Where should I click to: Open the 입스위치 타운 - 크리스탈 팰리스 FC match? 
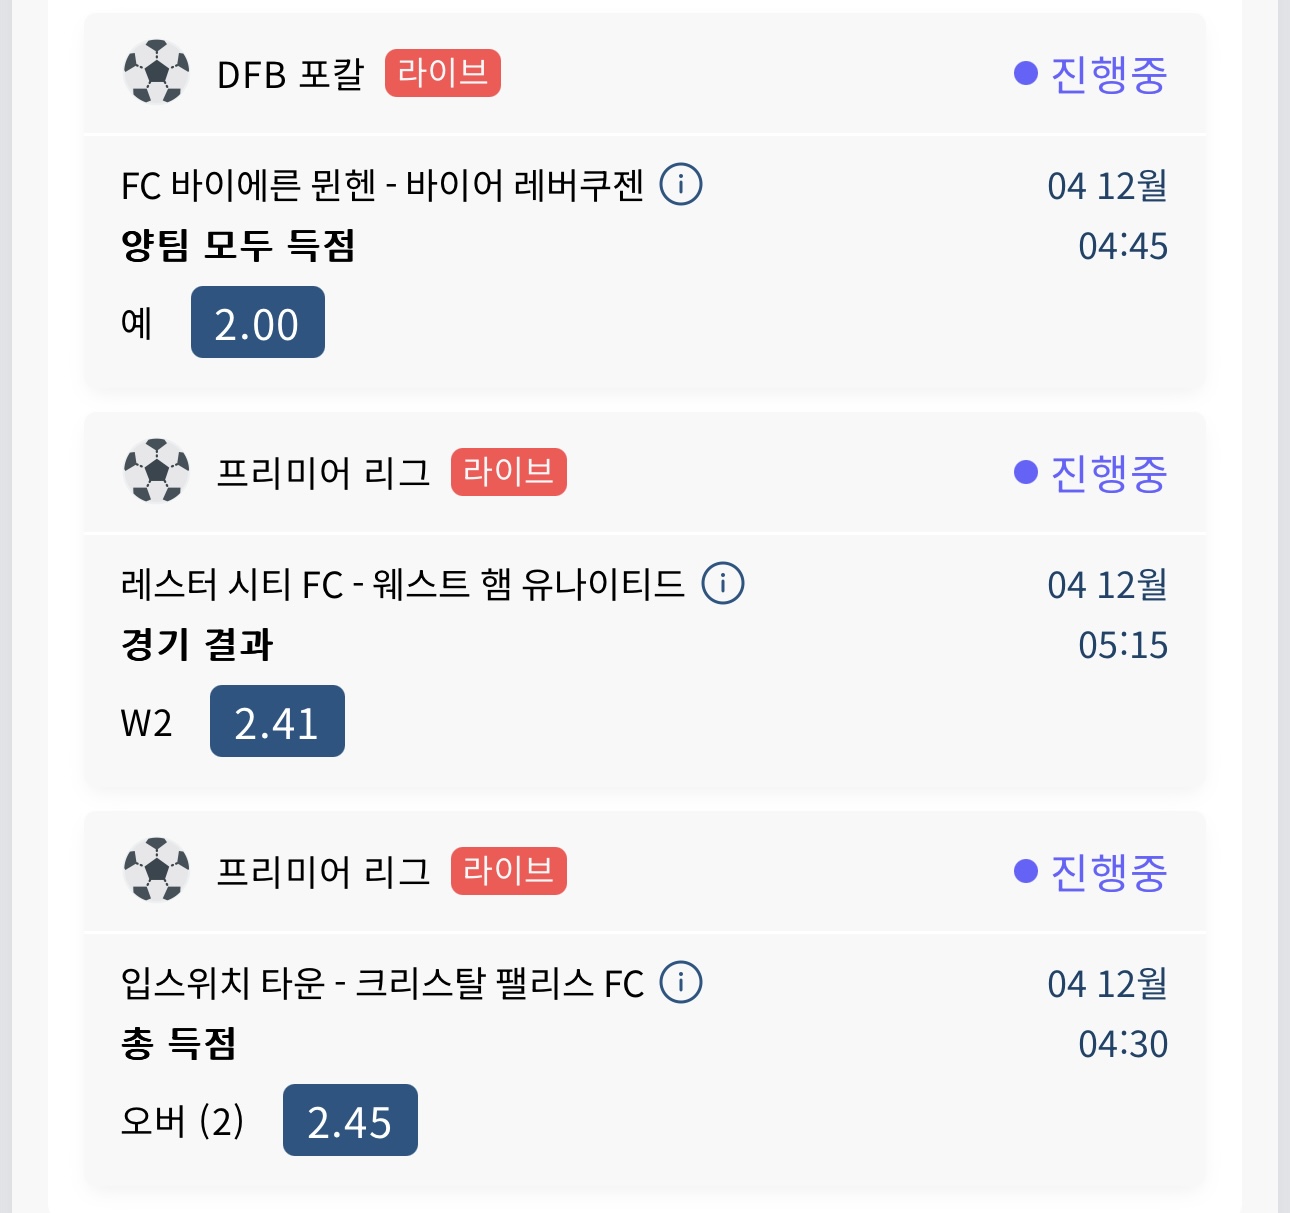click(x=382, y=984)
